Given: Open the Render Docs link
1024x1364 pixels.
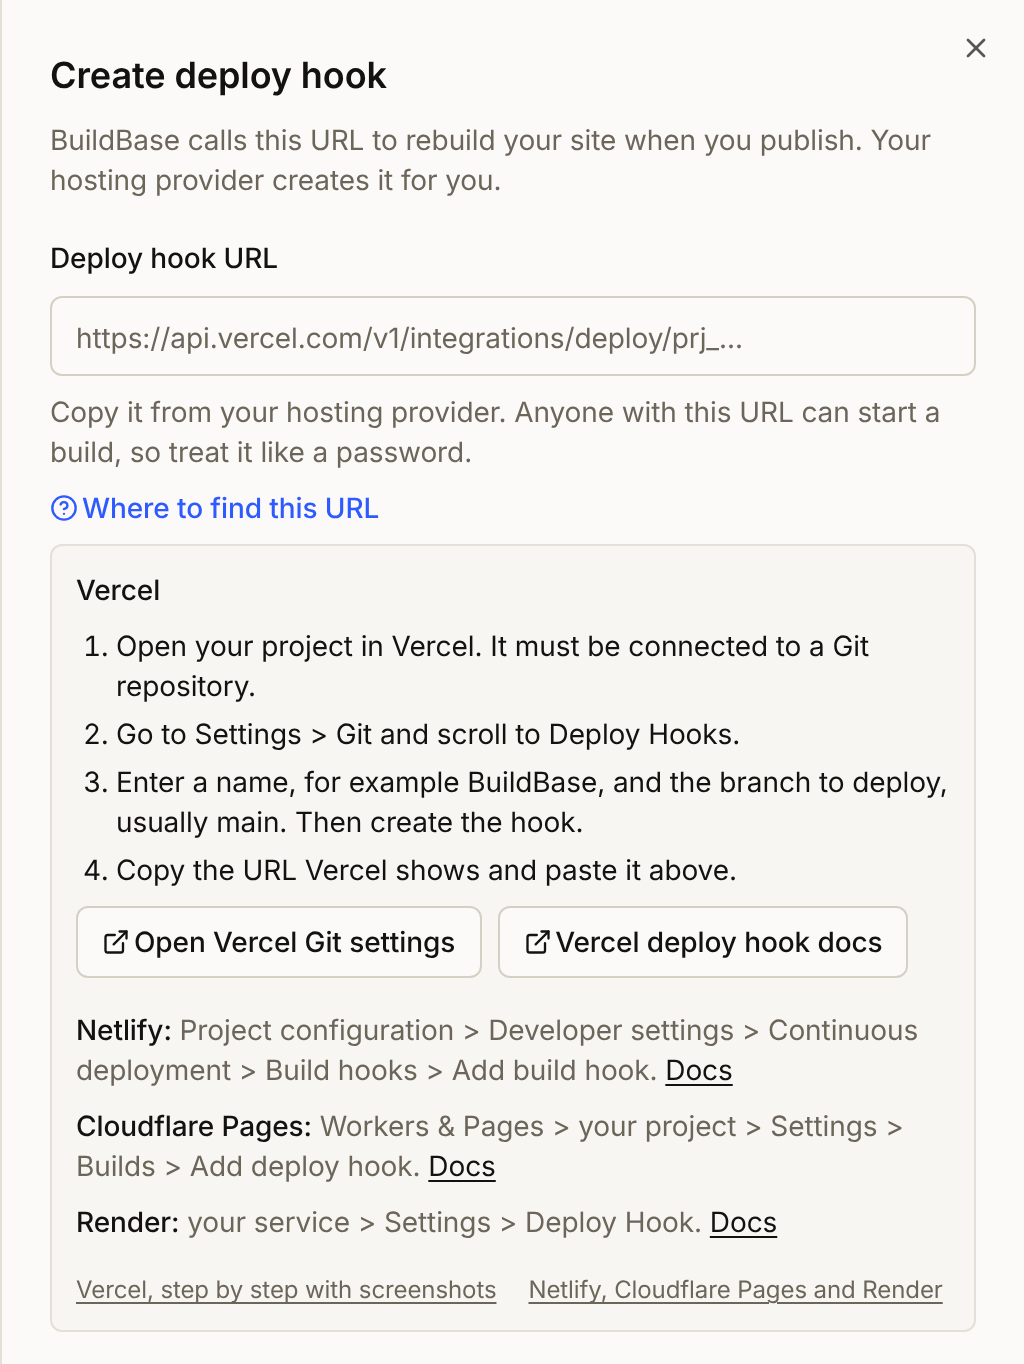Looking at the screenshot, I should [743, 1222].
